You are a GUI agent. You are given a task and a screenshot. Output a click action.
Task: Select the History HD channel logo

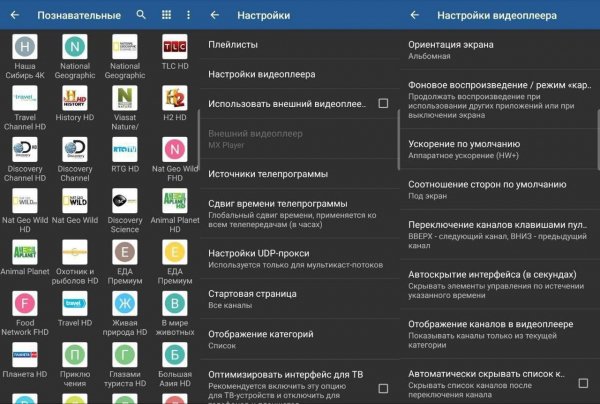(75, 98)
